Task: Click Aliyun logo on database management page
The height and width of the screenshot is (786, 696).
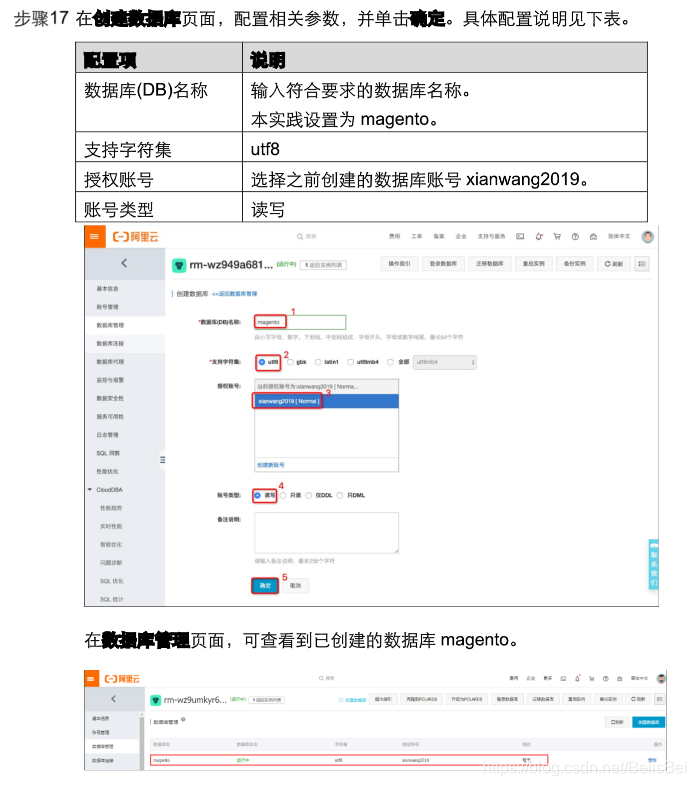Action: point(122,679)
